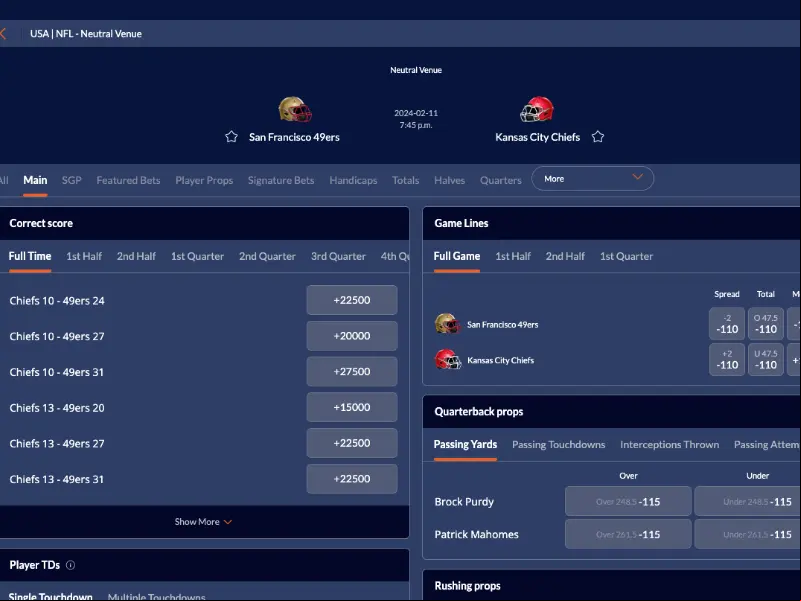The image size is (801, 601).
Task: Open the Featured Bets tab
Action: pyautogui.click(x=128, y=180)
